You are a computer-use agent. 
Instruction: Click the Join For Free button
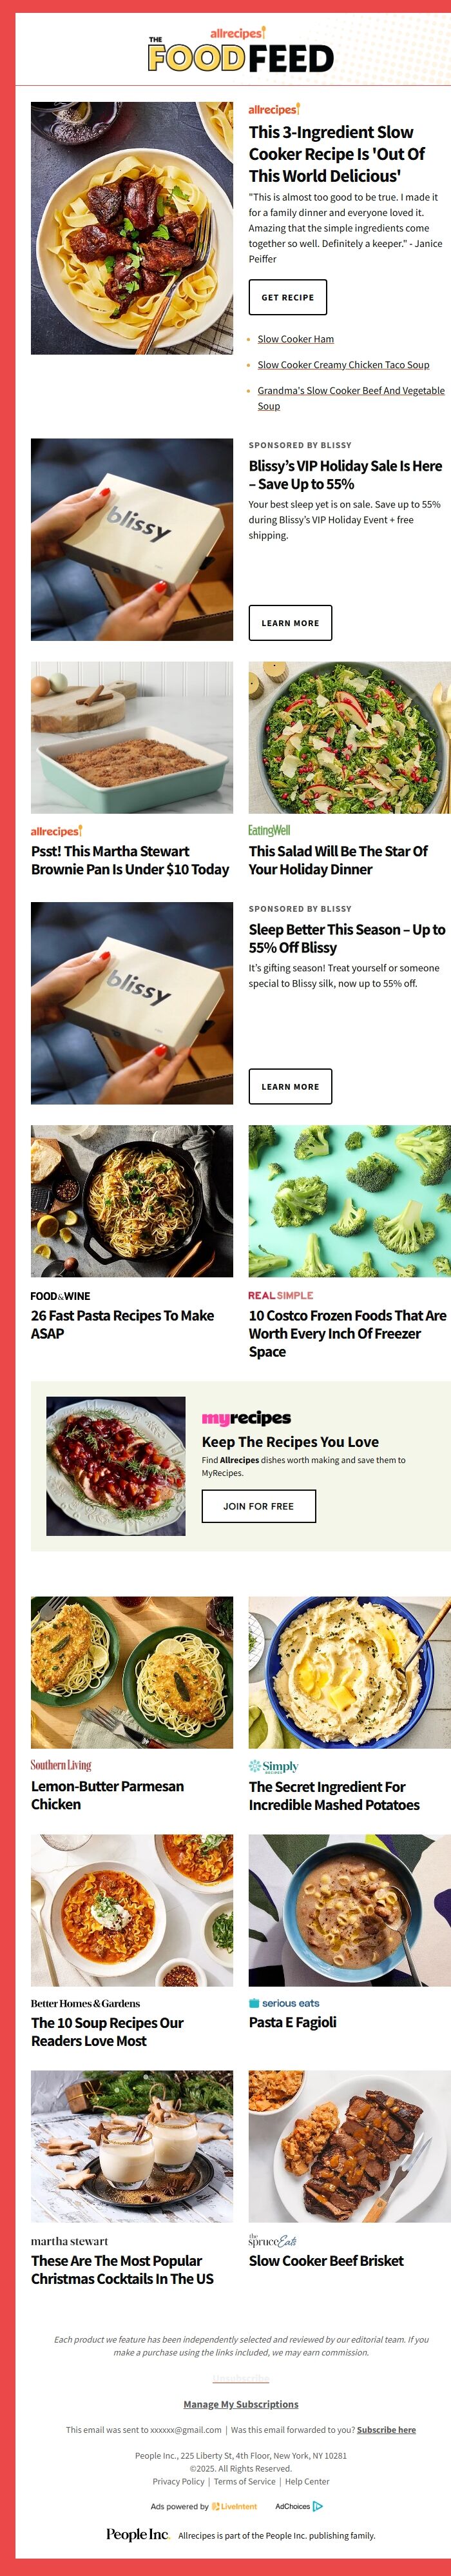[x=258, y=1506]
